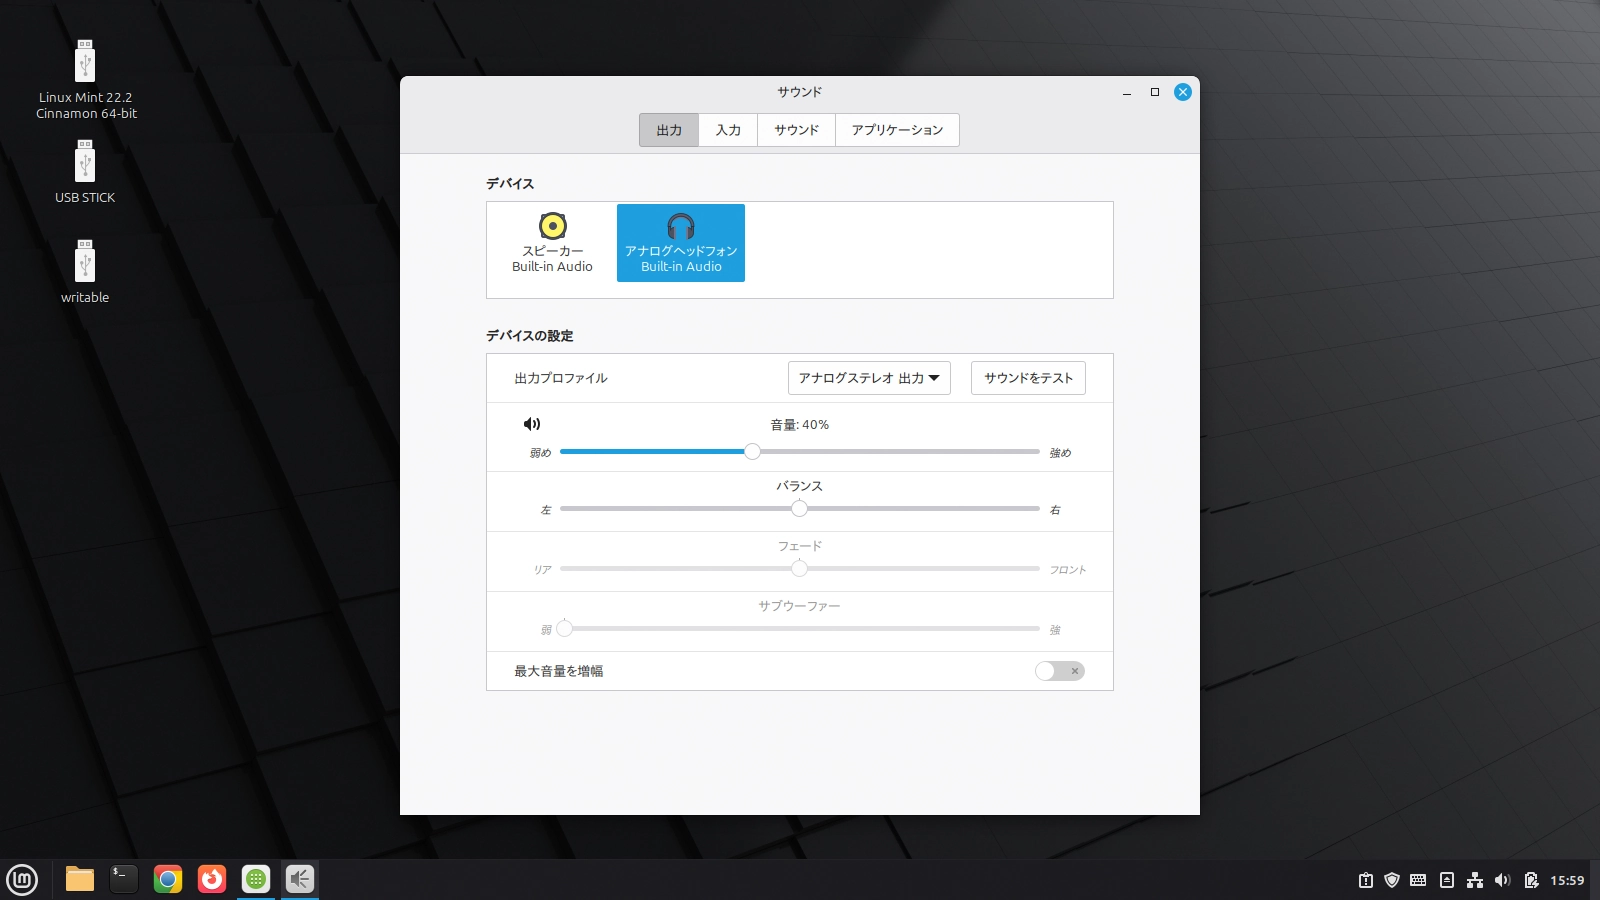
Task: Click the keyboard layout tray icon
Action: coord(1420,880)
